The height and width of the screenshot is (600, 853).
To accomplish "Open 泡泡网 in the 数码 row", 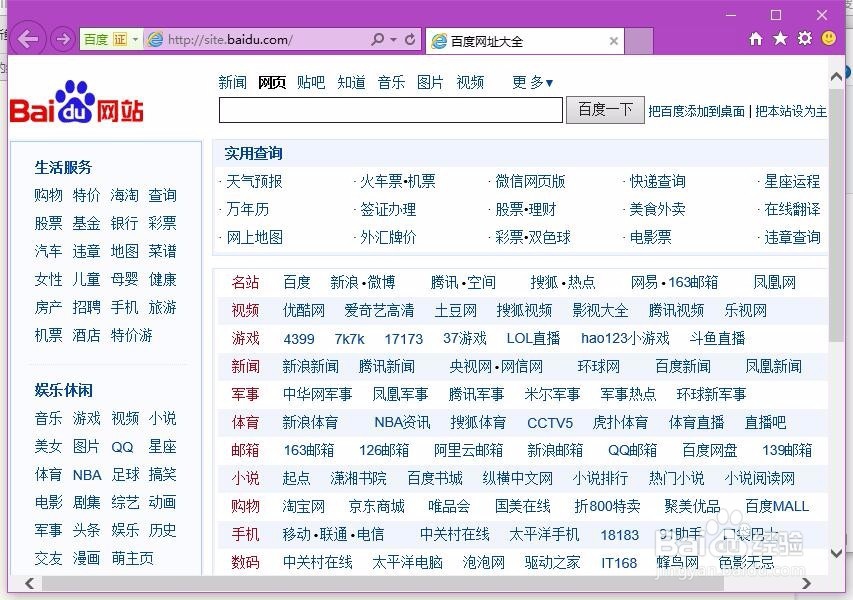I will [x=484, y=562].
